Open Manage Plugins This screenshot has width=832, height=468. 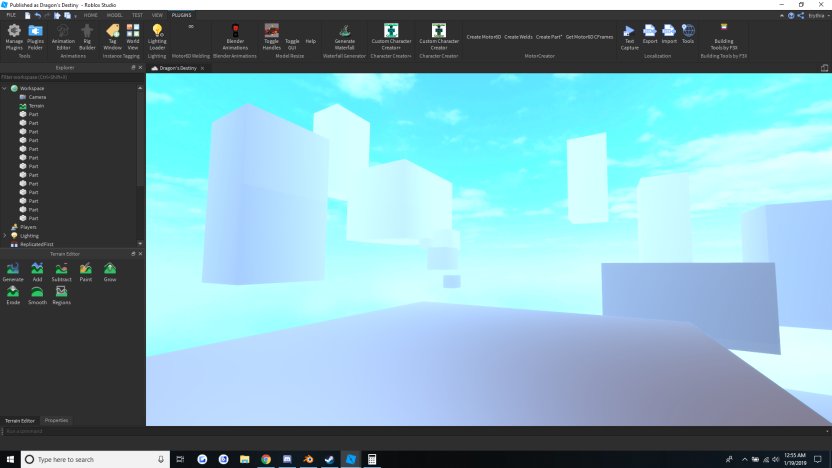(14, 37)
